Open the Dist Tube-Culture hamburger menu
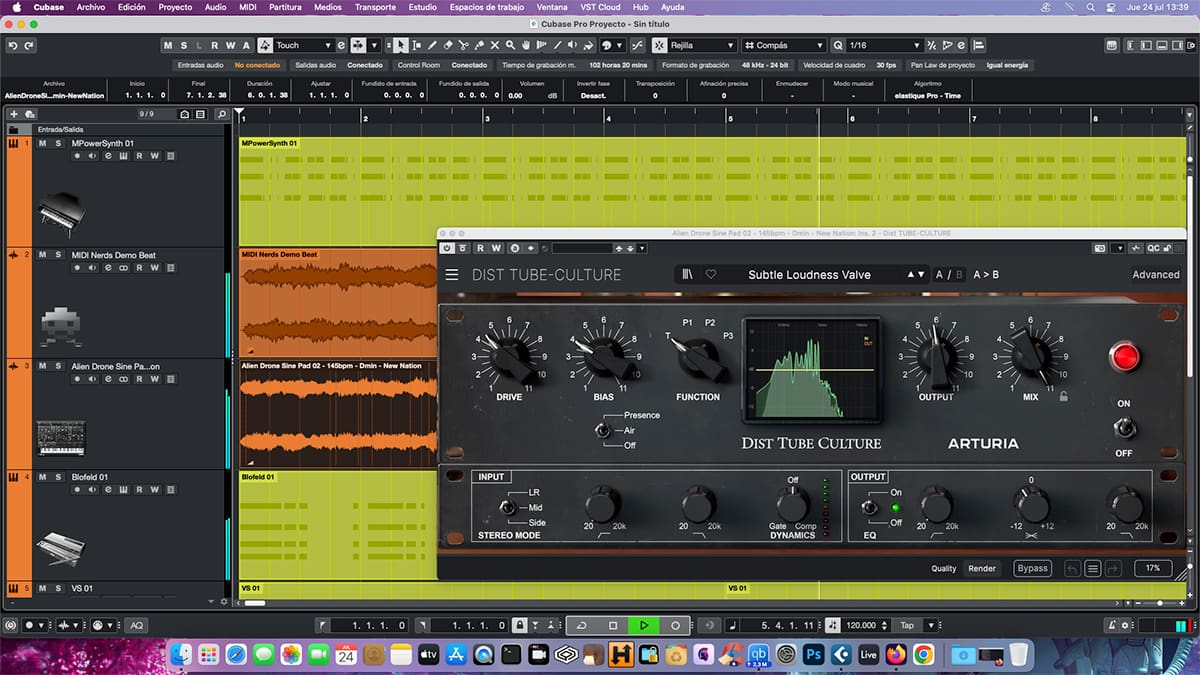 (x=452, y=275)
